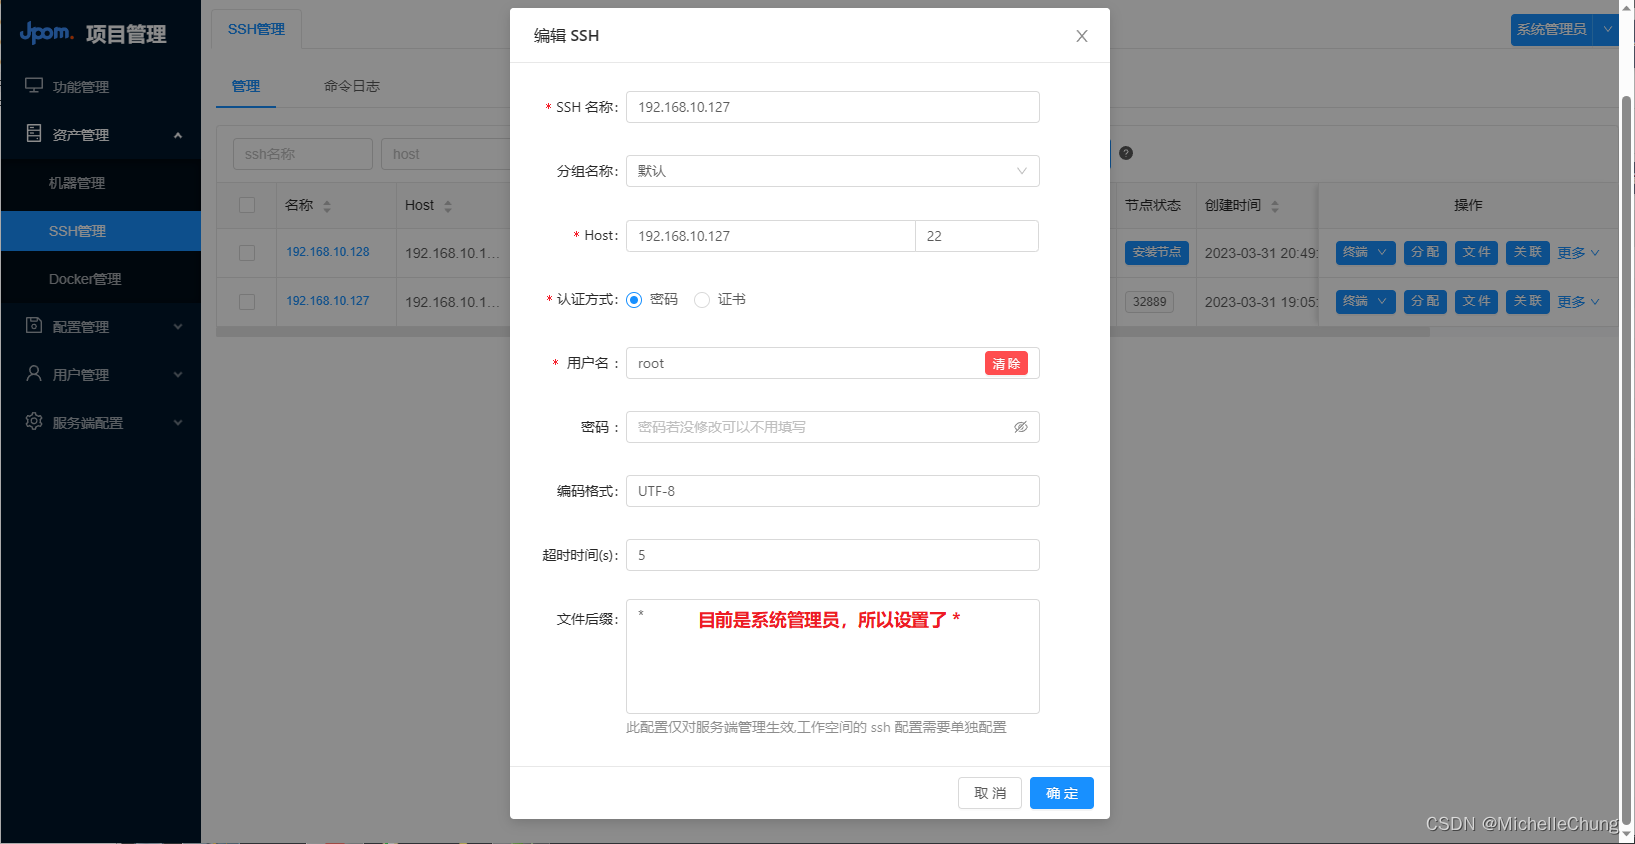
Task: Click 分配 for the 192.168.10.128 row
Action: pyautogui.click(x=1425, y=252)
